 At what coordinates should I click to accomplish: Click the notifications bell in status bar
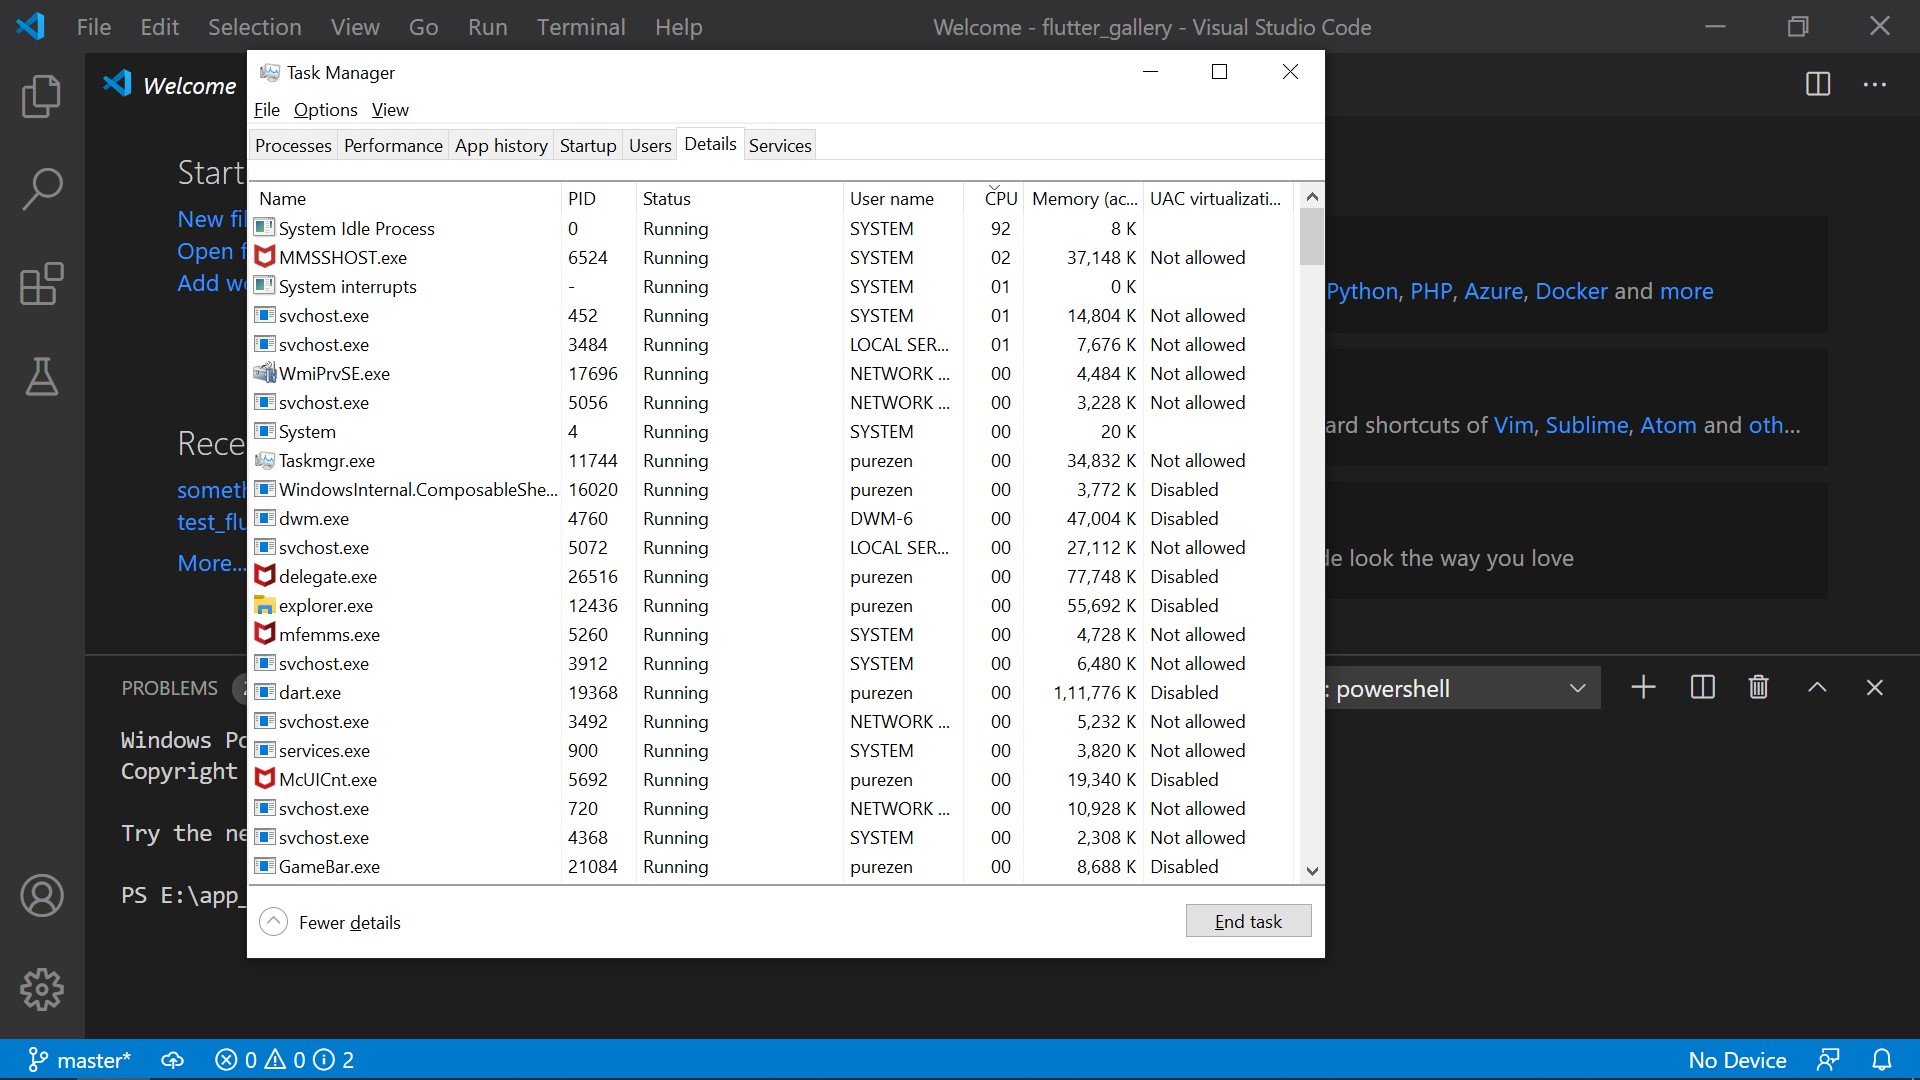tap(1881, 1060)
